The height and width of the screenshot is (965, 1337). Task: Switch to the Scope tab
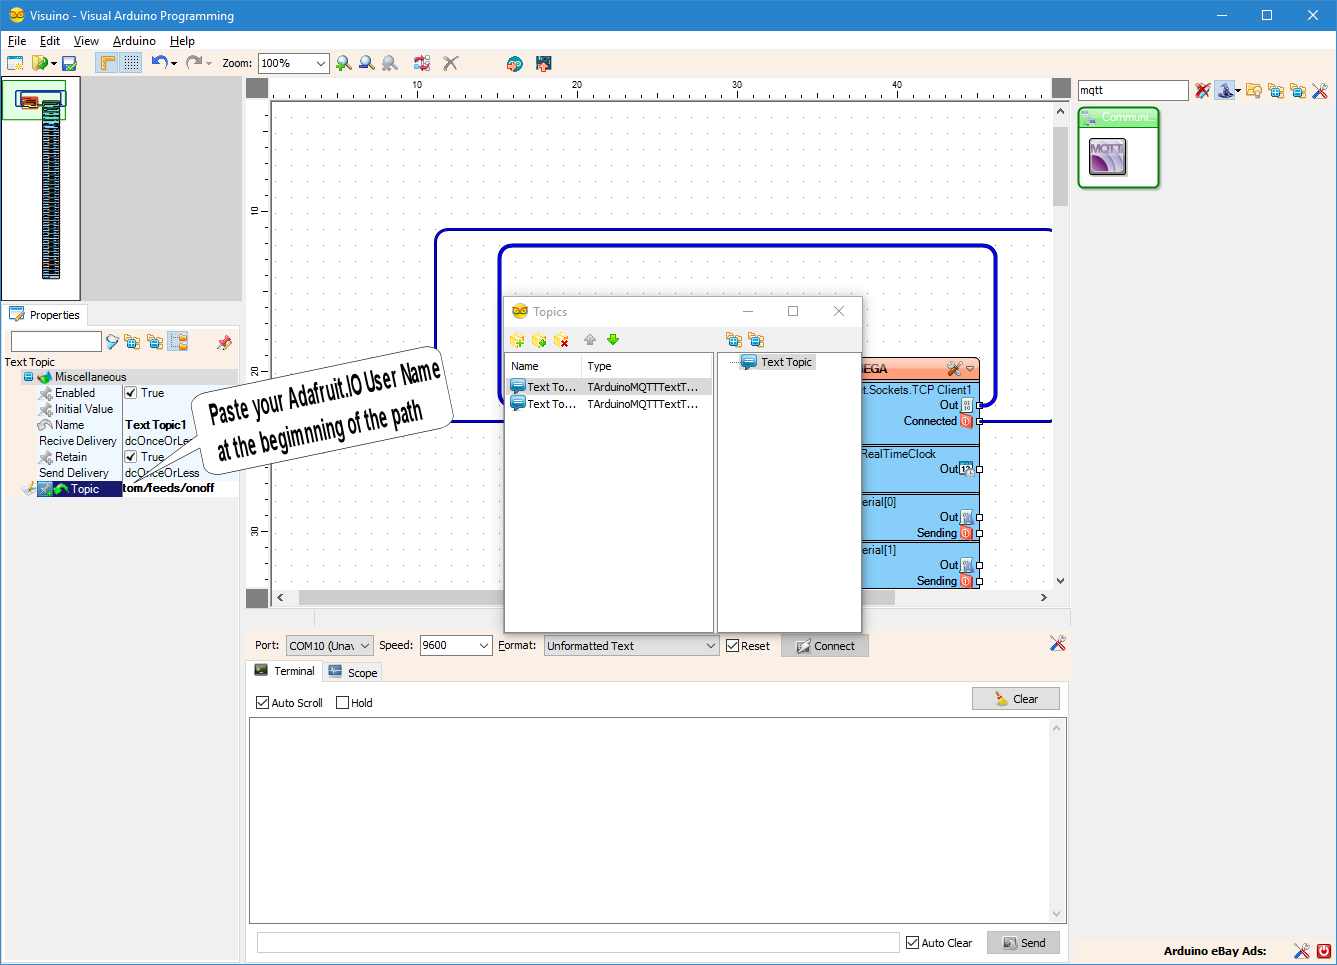pos(353,673)
